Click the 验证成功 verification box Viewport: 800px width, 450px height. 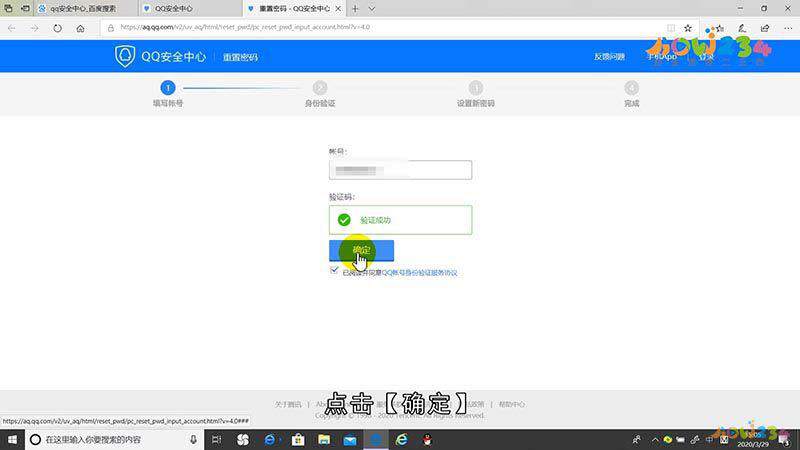tap(401, 220)
